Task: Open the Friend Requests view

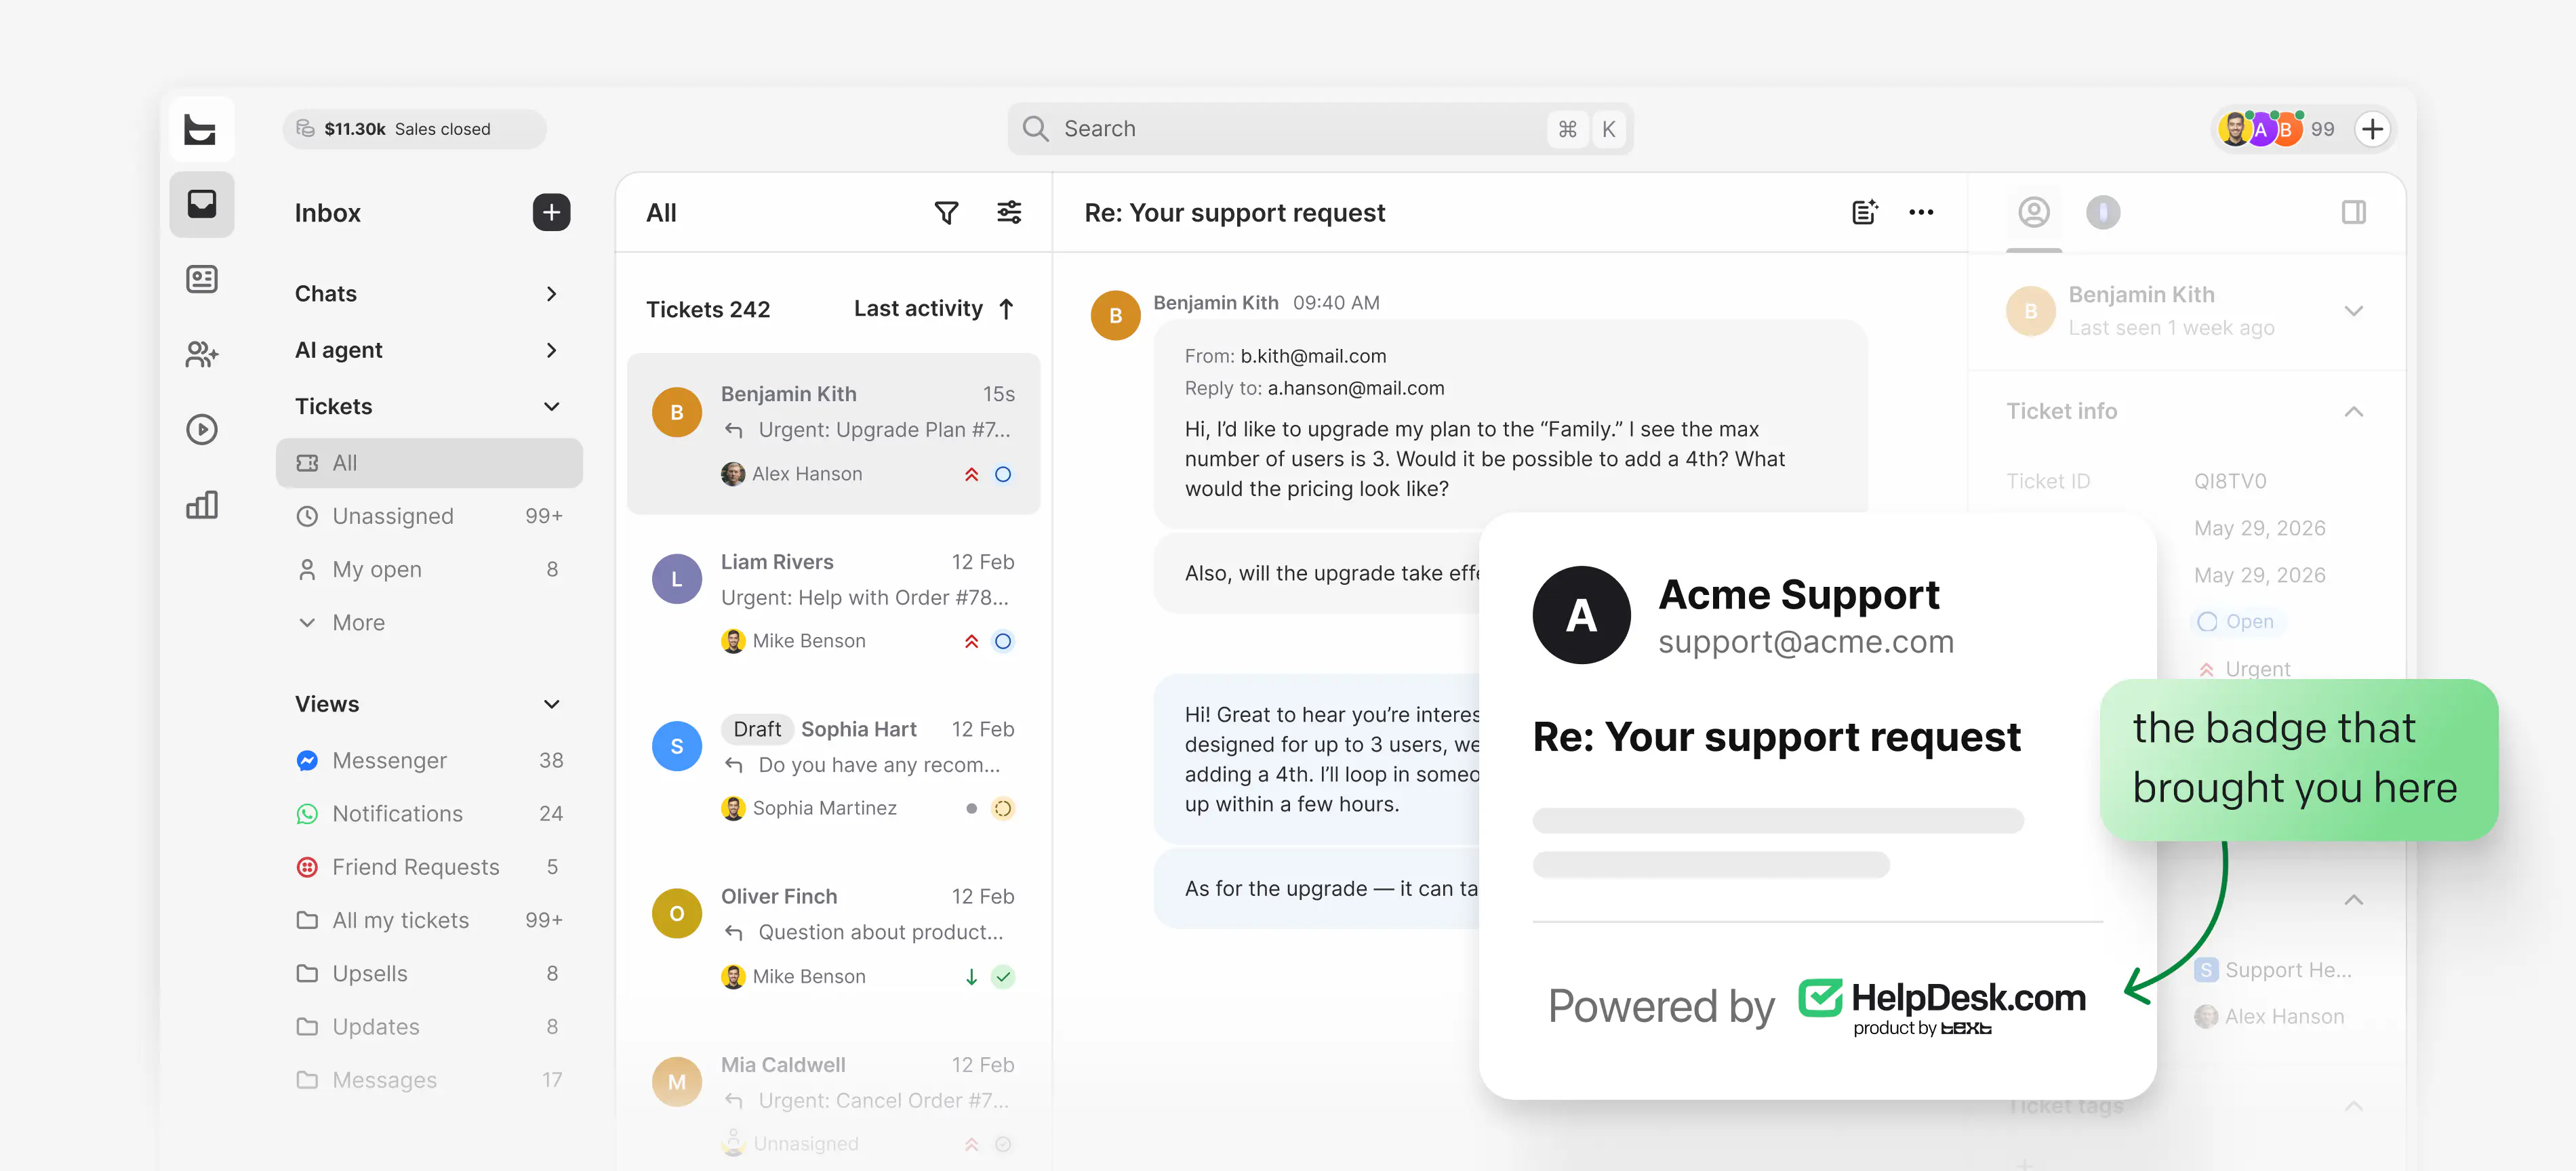Action: (x=429, y=867)
